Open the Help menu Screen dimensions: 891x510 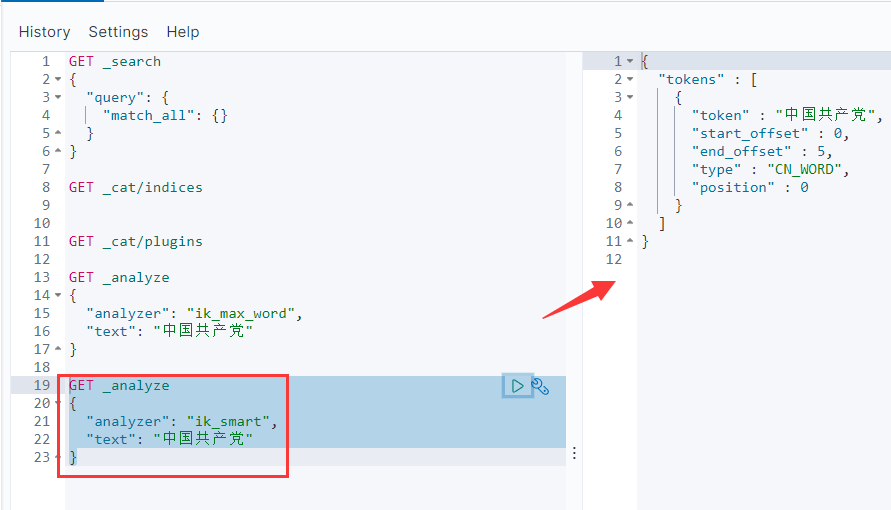(182, 32)
